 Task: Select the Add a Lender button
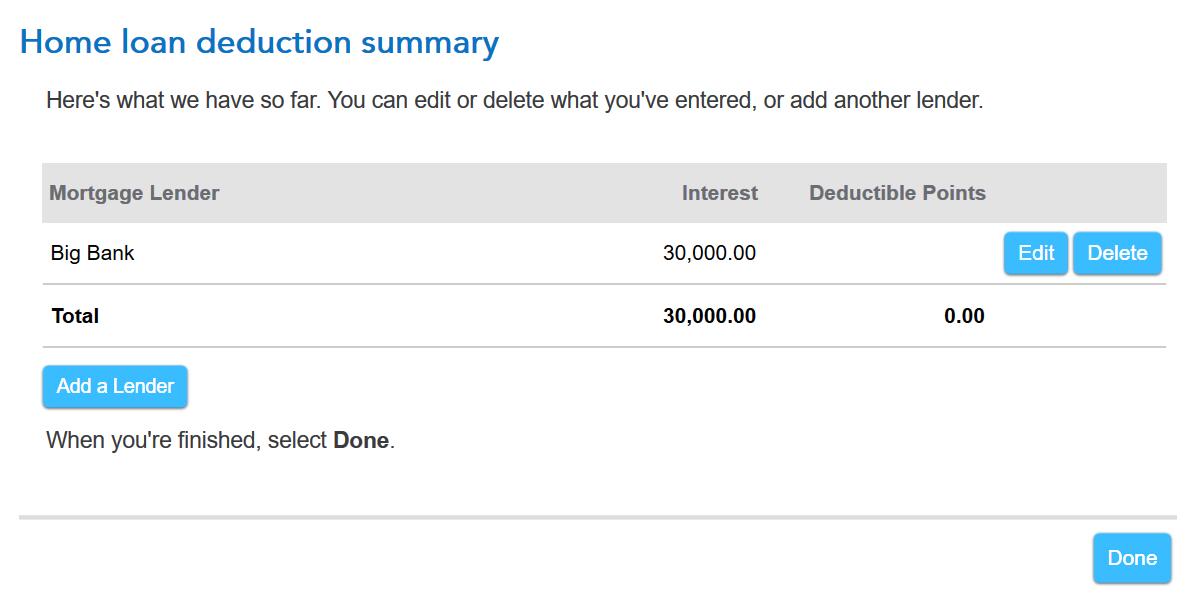tap(114, 386)
